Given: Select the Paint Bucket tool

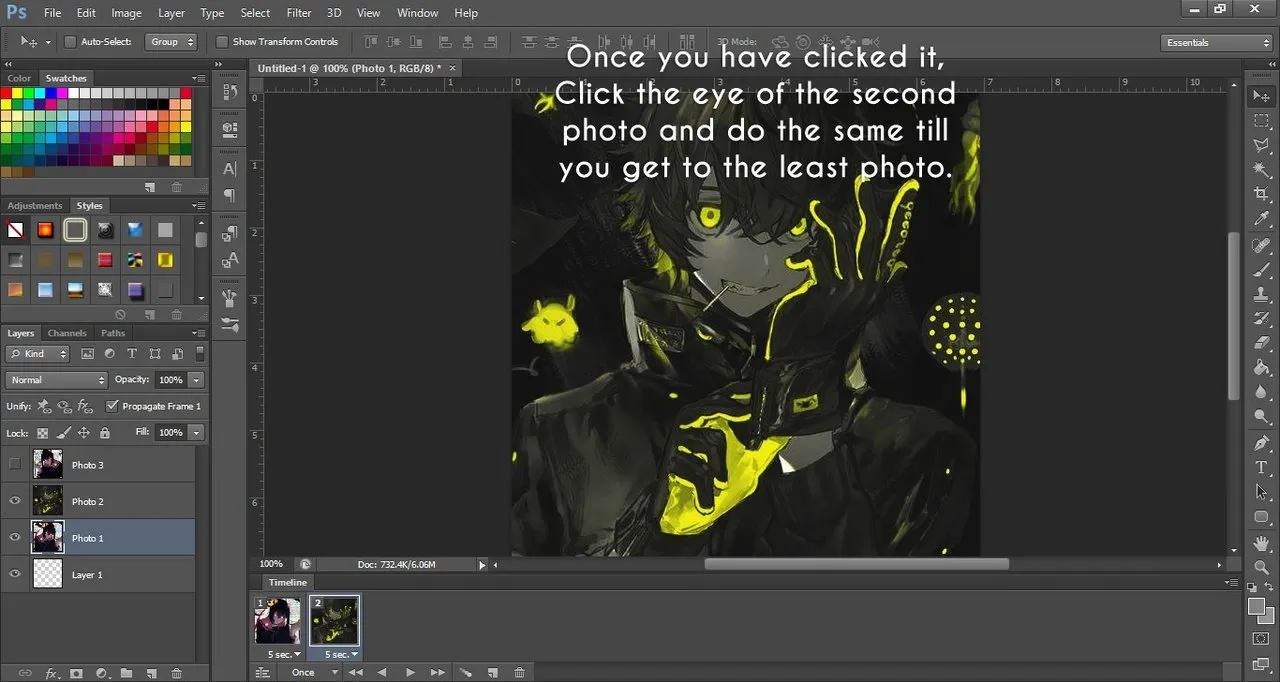Looking at the screenshot, I should point(1261,368).
